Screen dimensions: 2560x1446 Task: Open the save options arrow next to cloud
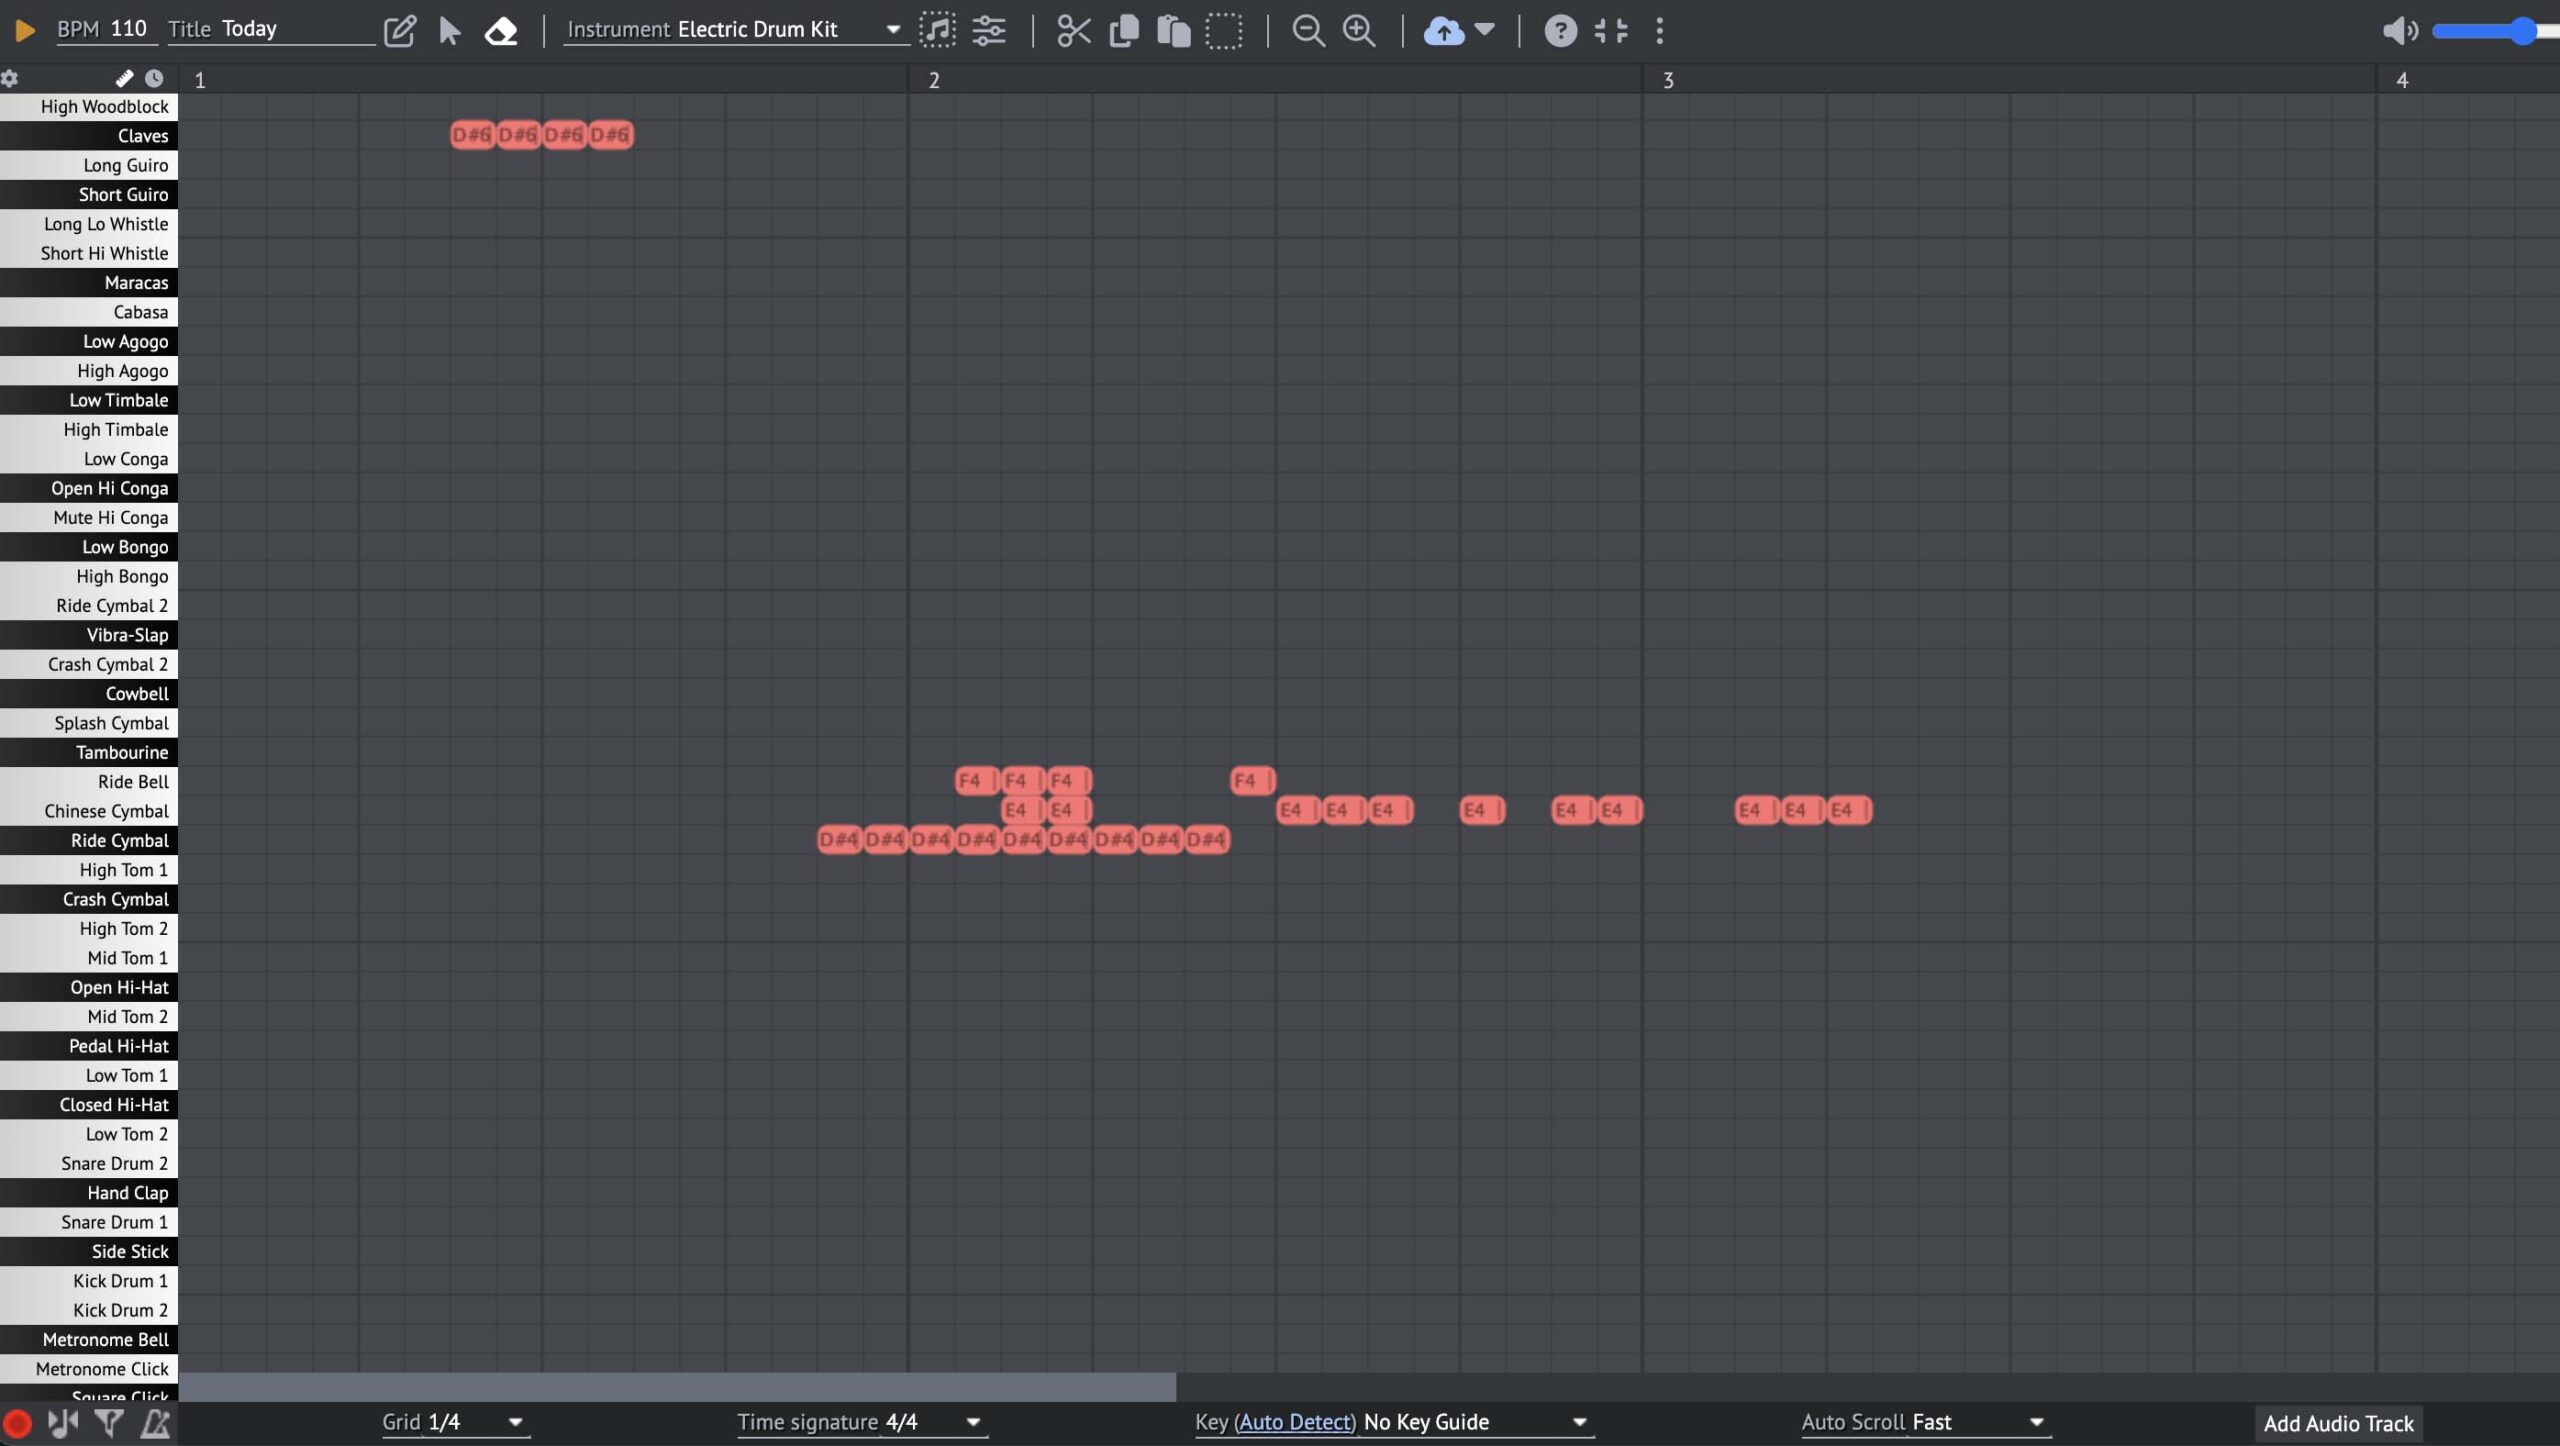(x=1485, y=29)
